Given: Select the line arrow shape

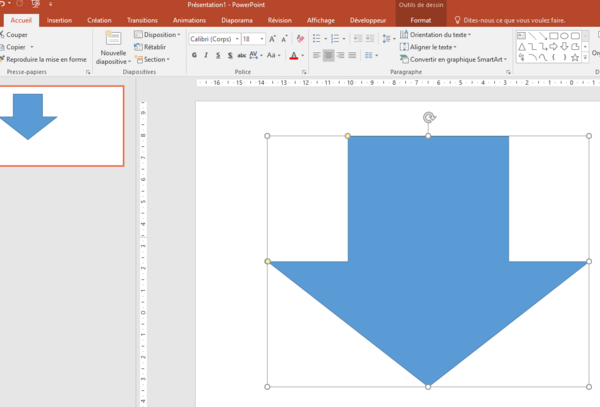Looking at the screenshot, I should click(543, 36).
